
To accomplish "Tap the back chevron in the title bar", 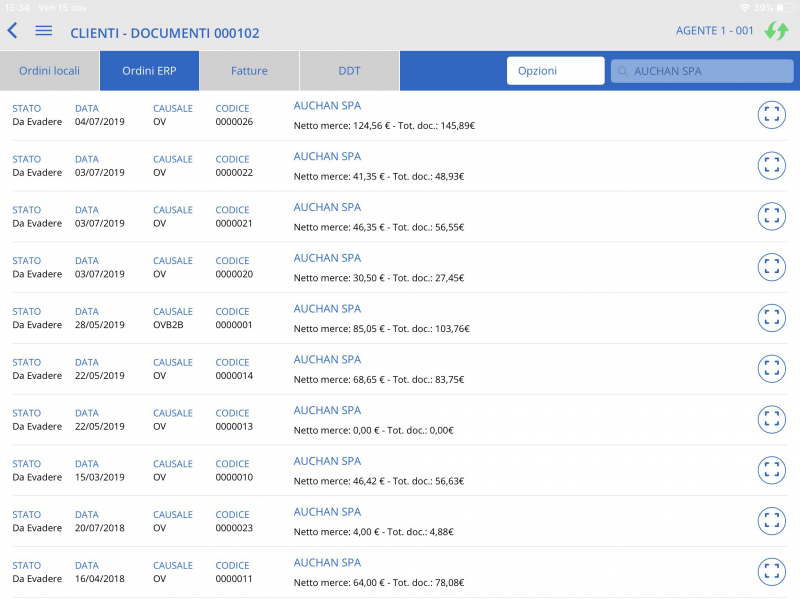I will (x=12, y=30).
